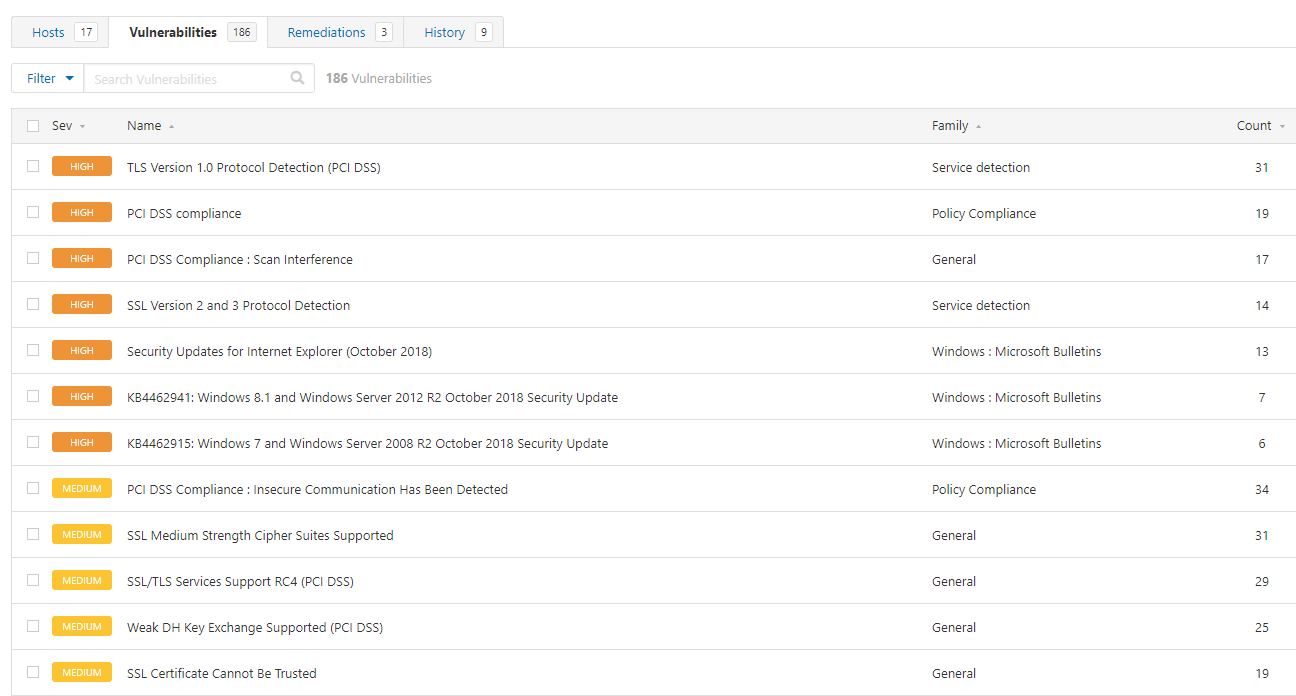Image resolution: width=1296 pixels, height=696 pixels.
Task: Switch to the Hosts tab
Action: 49,32
